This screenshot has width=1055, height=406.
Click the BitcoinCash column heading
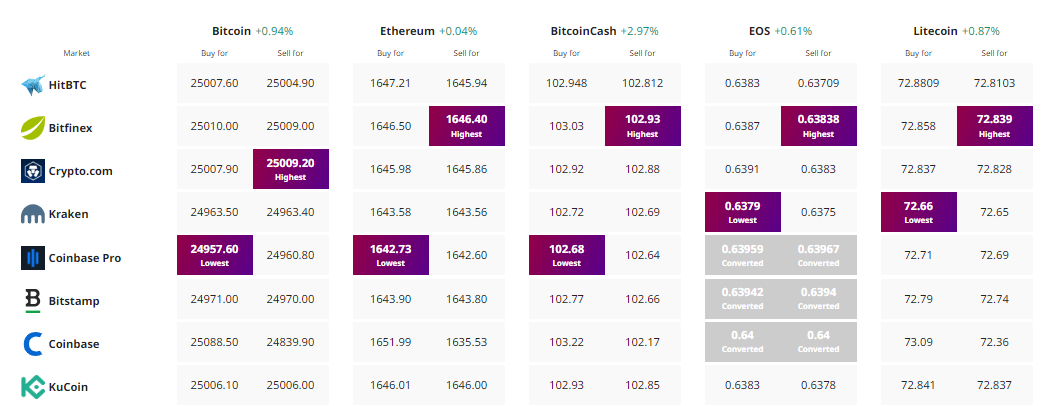point(583,31)
